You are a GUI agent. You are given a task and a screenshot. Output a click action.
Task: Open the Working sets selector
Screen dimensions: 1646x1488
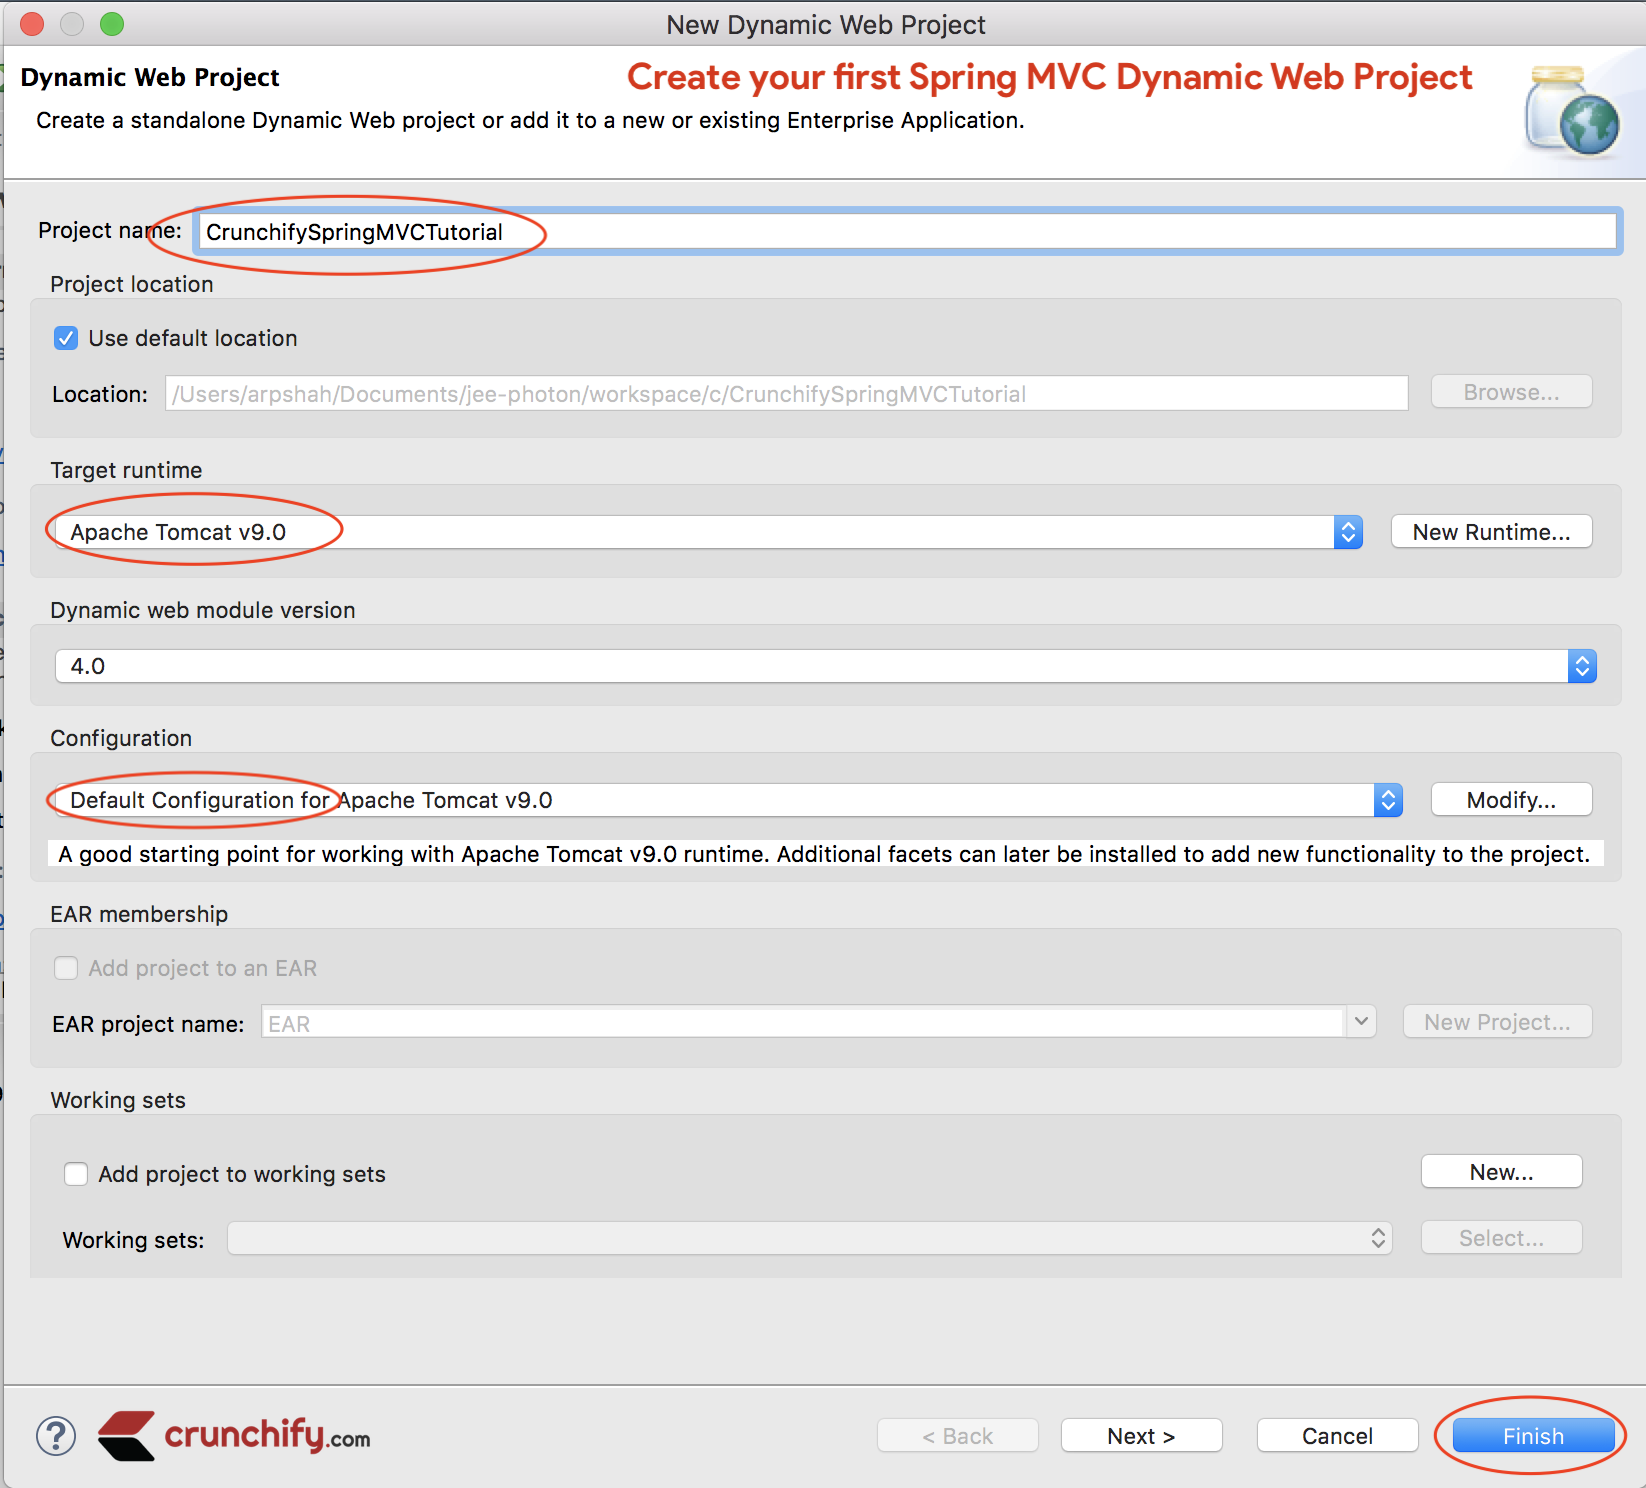coord(1377,1238)
